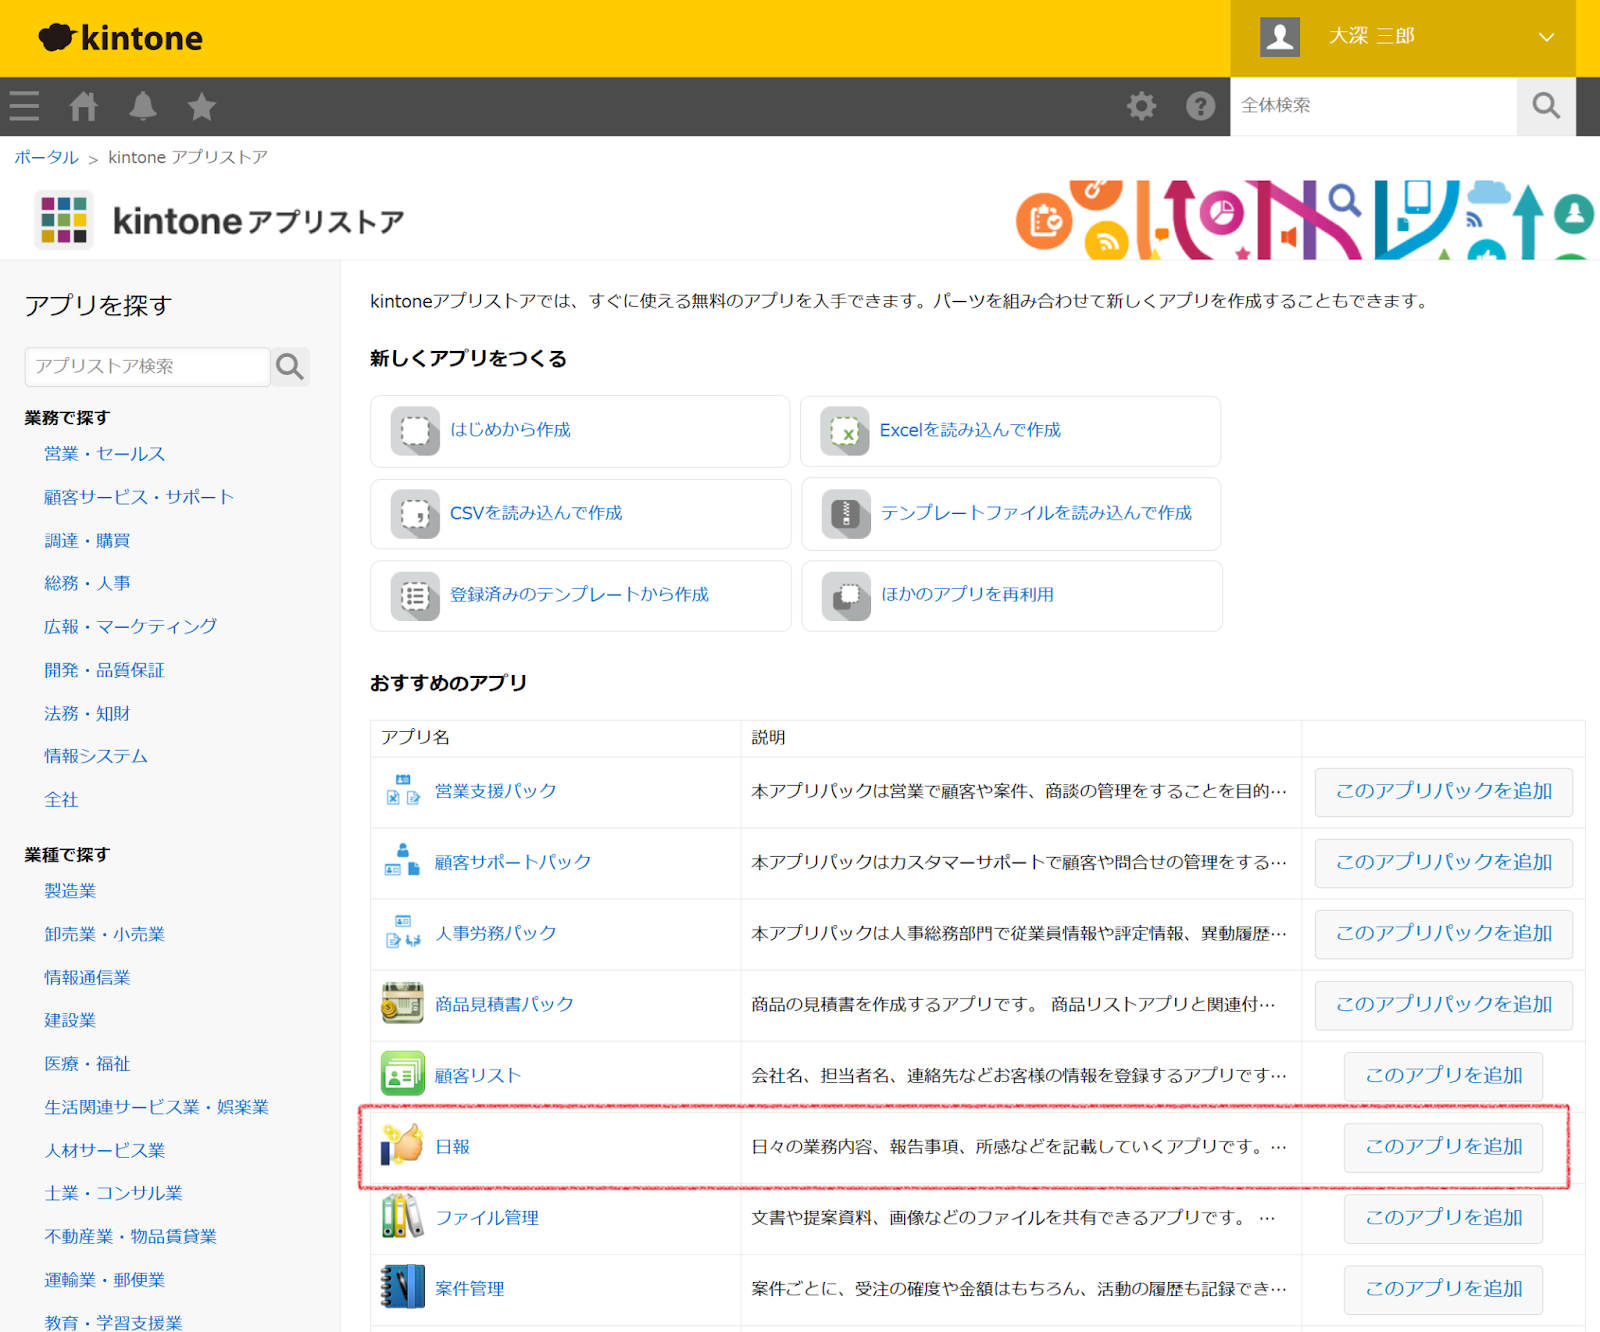Add the 人事労務パック app pack

1443,934
